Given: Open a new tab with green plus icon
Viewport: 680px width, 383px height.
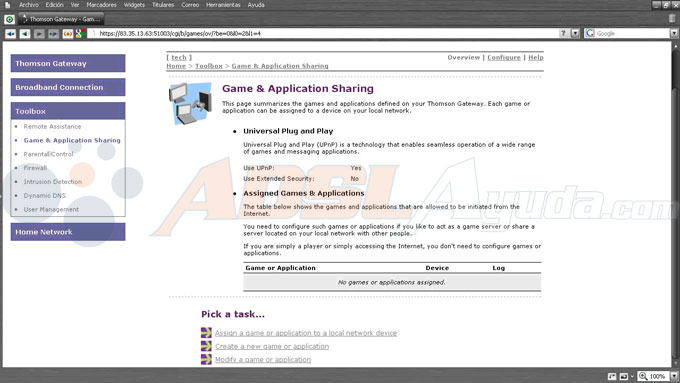Looking at the screenshot, I should coord(9,19).
